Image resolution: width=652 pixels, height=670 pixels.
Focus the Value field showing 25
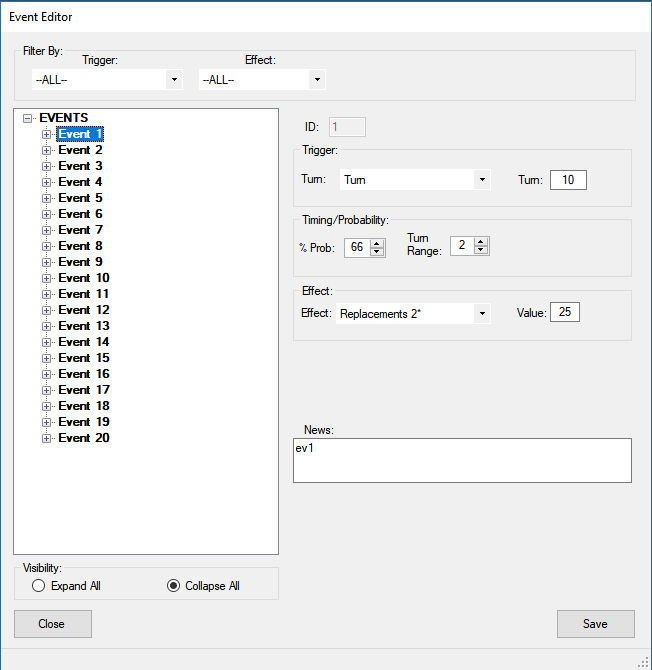coord(565,312)
